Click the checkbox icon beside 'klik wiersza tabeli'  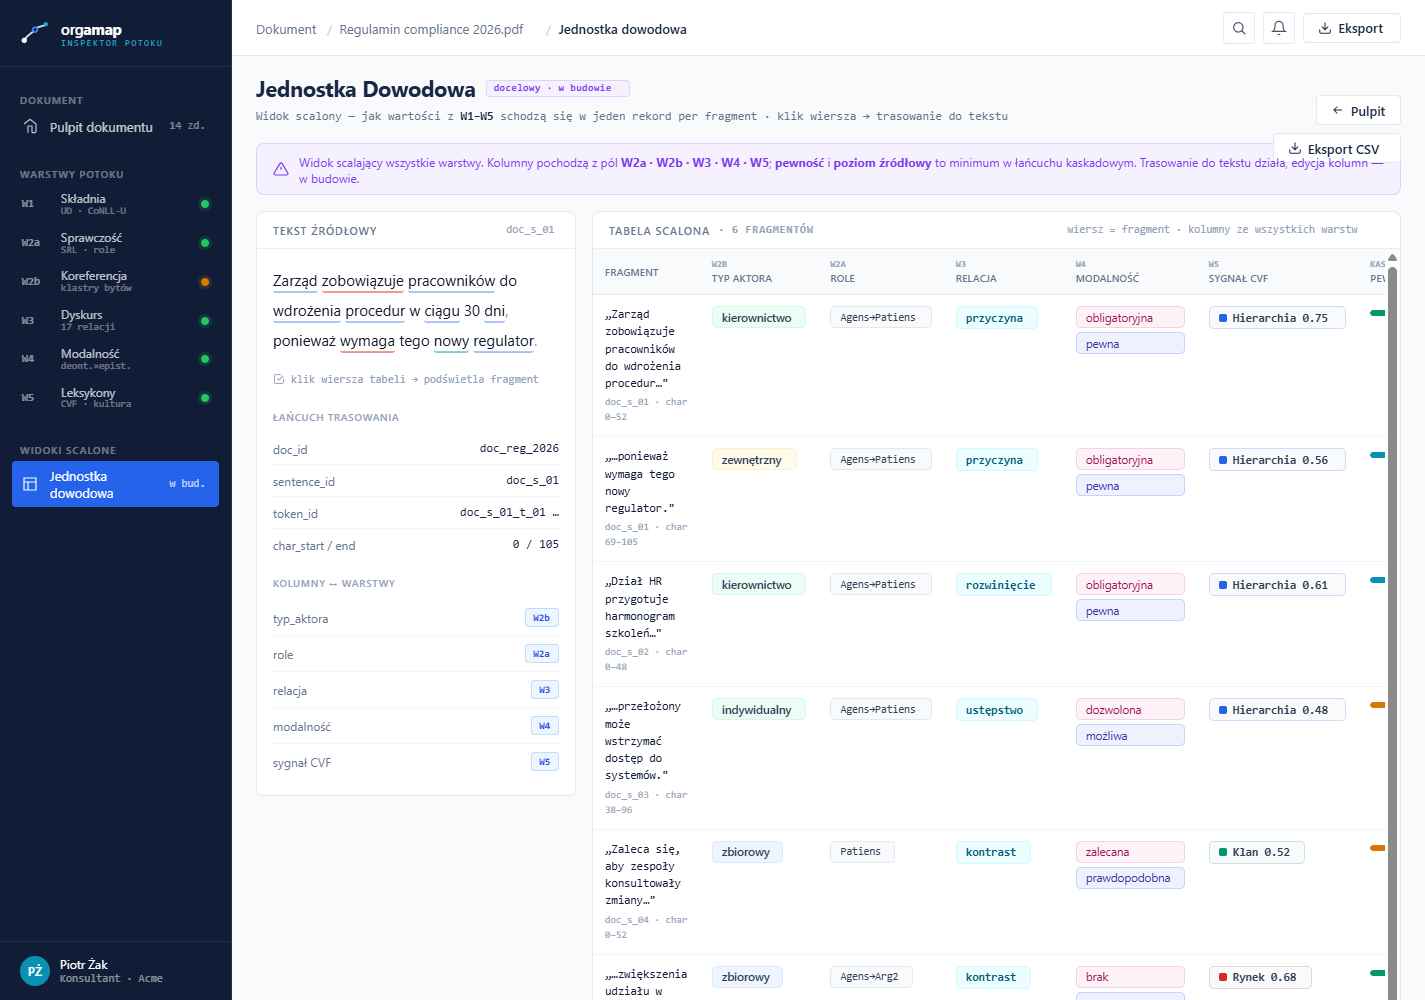click(279, 379)
